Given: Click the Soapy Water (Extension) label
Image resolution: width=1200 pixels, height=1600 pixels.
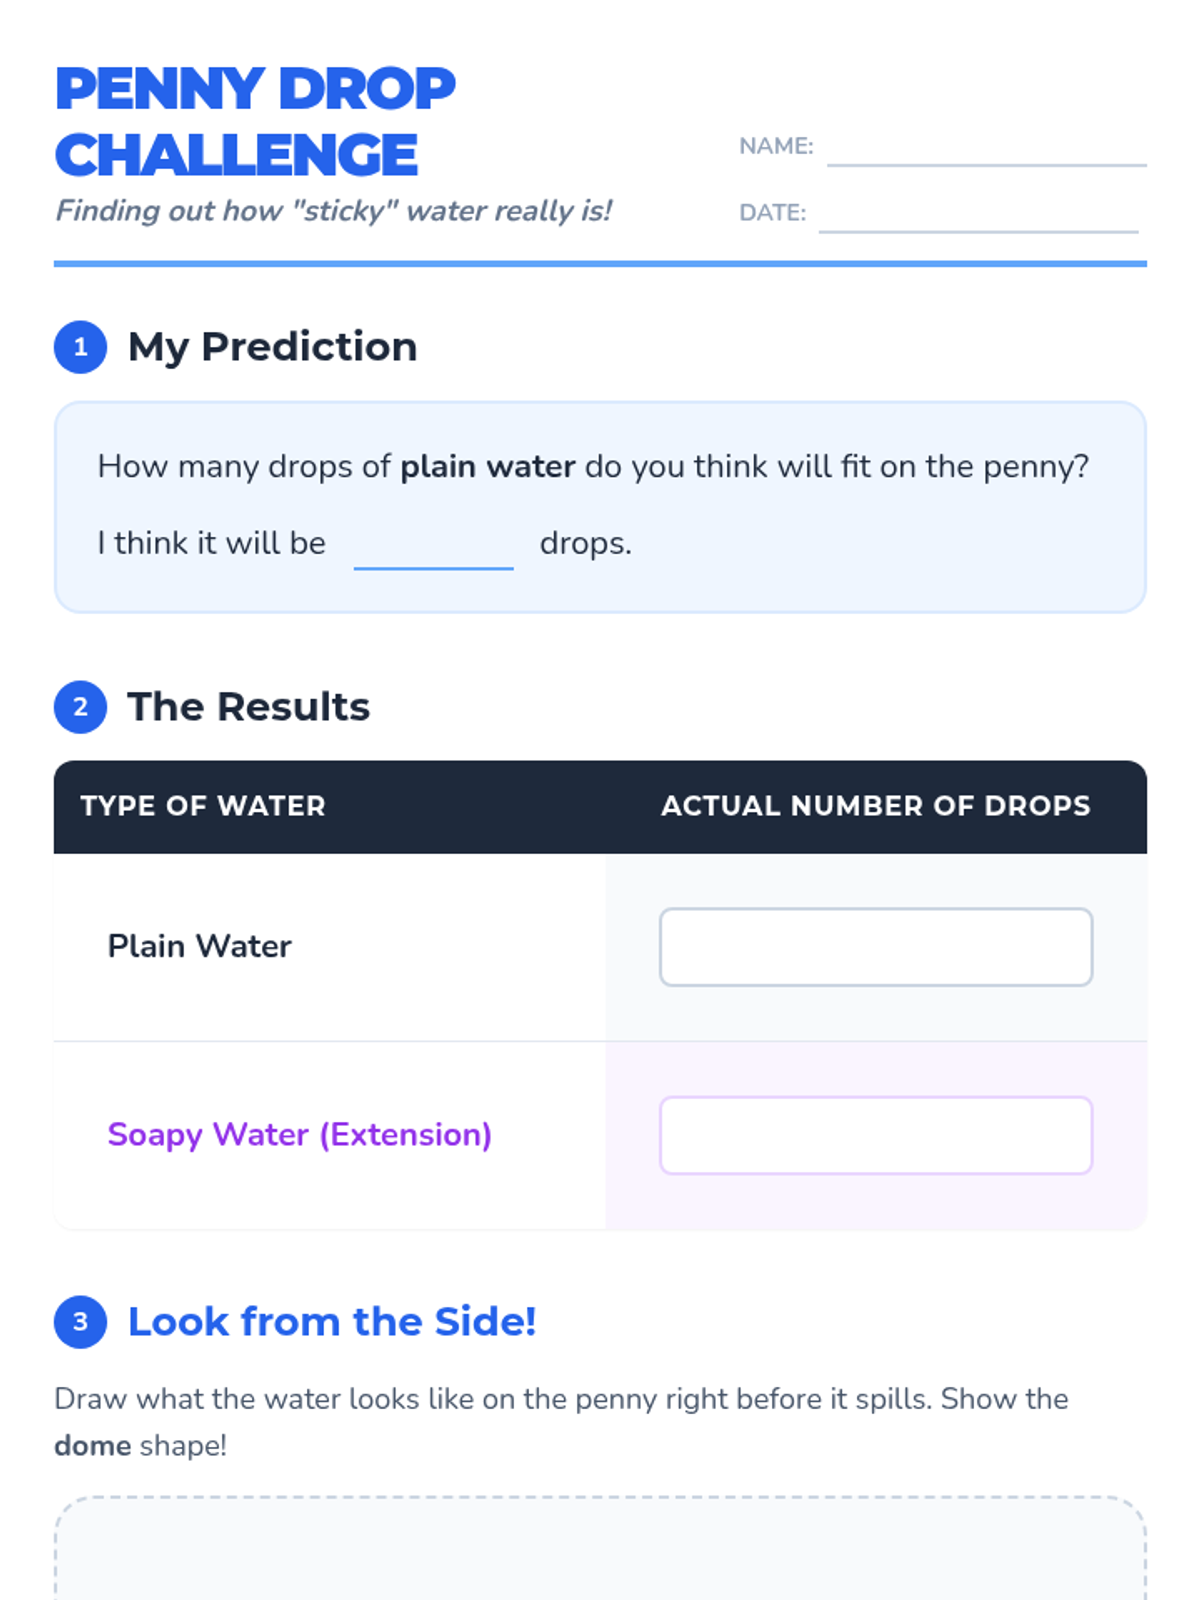Looking at the screenshot, I should tap(299, 1135).
